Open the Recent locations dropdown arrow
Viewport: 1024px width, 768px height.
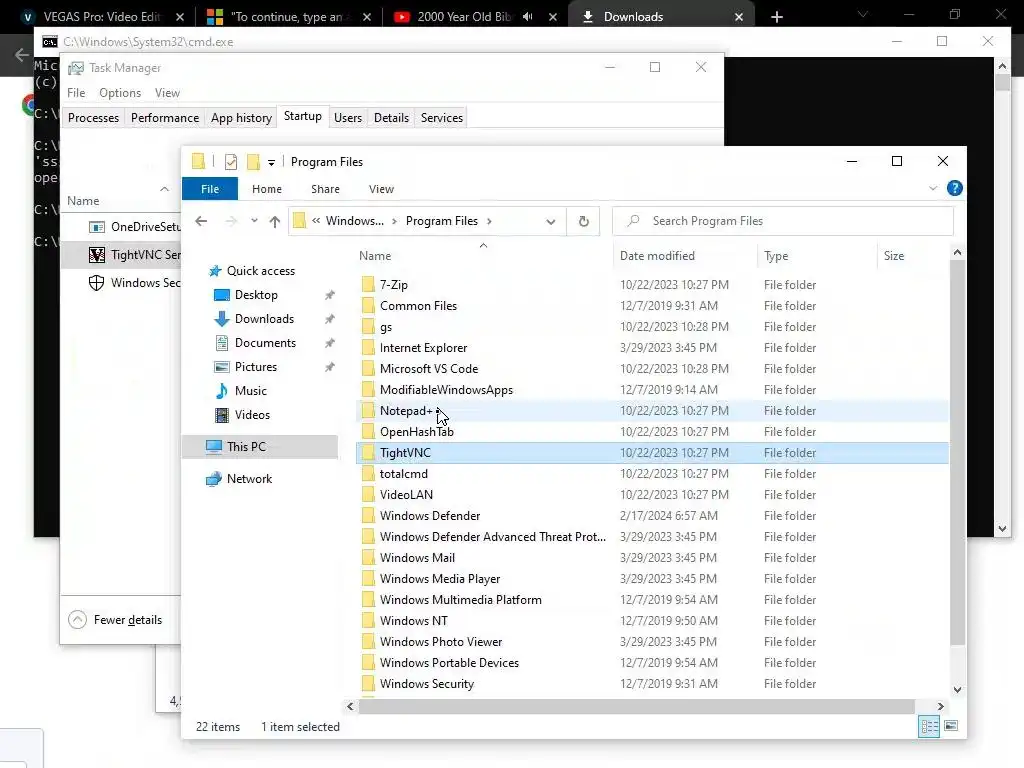[254, 221]
